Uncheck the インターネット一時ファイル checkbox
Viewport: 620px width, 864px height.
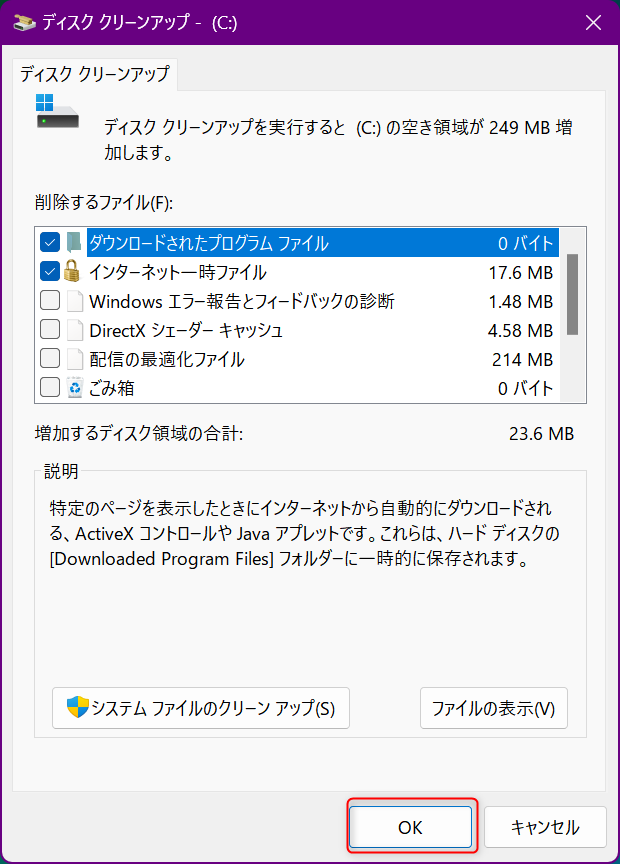(50, 271)
